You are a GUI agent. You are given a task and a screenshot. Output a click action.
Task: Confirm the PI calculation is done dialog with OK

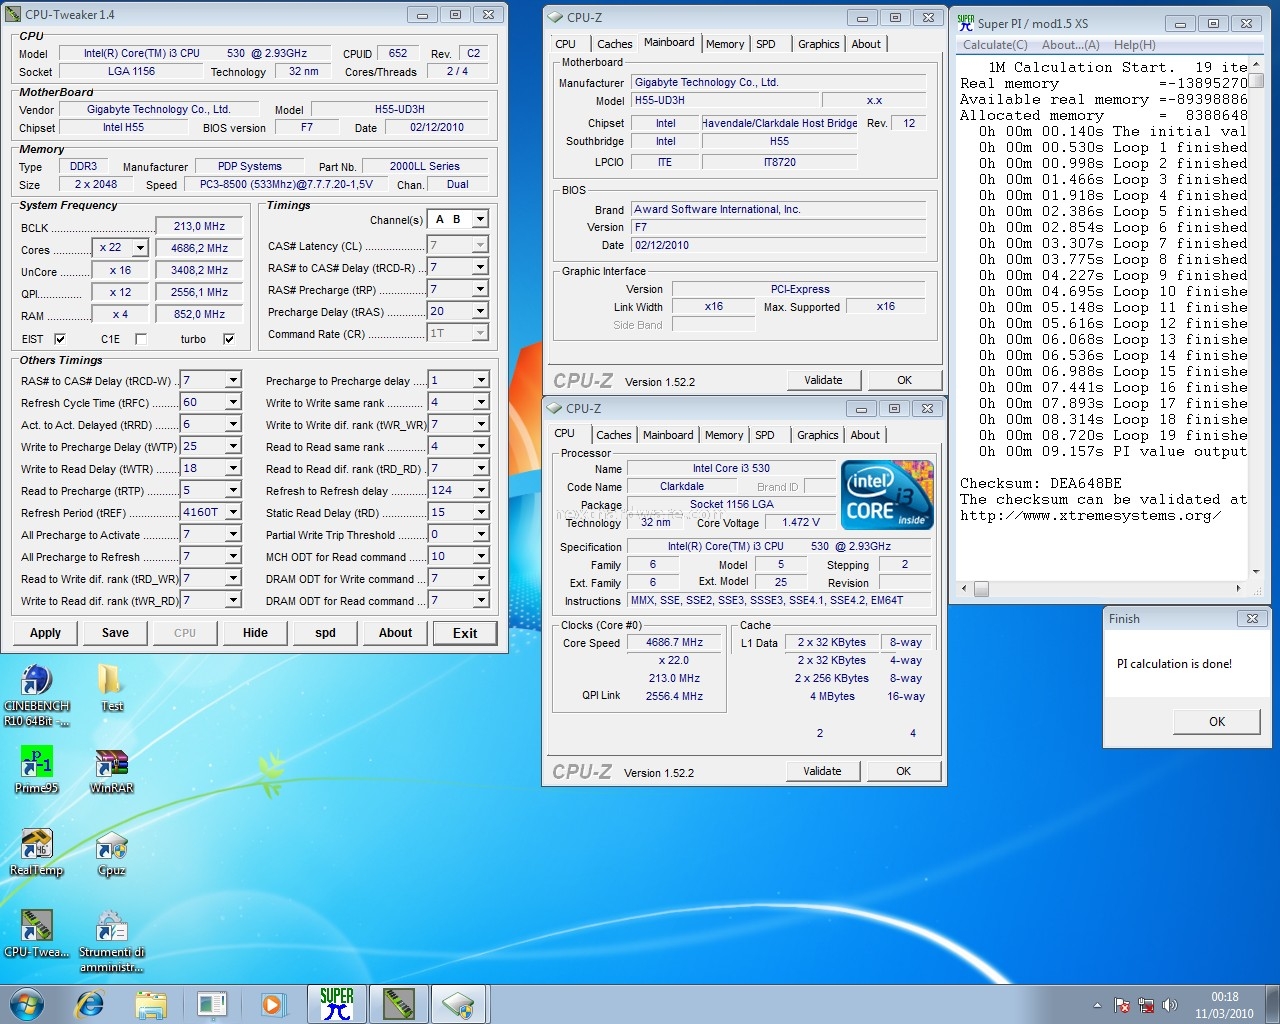[x=1217, y=721]
